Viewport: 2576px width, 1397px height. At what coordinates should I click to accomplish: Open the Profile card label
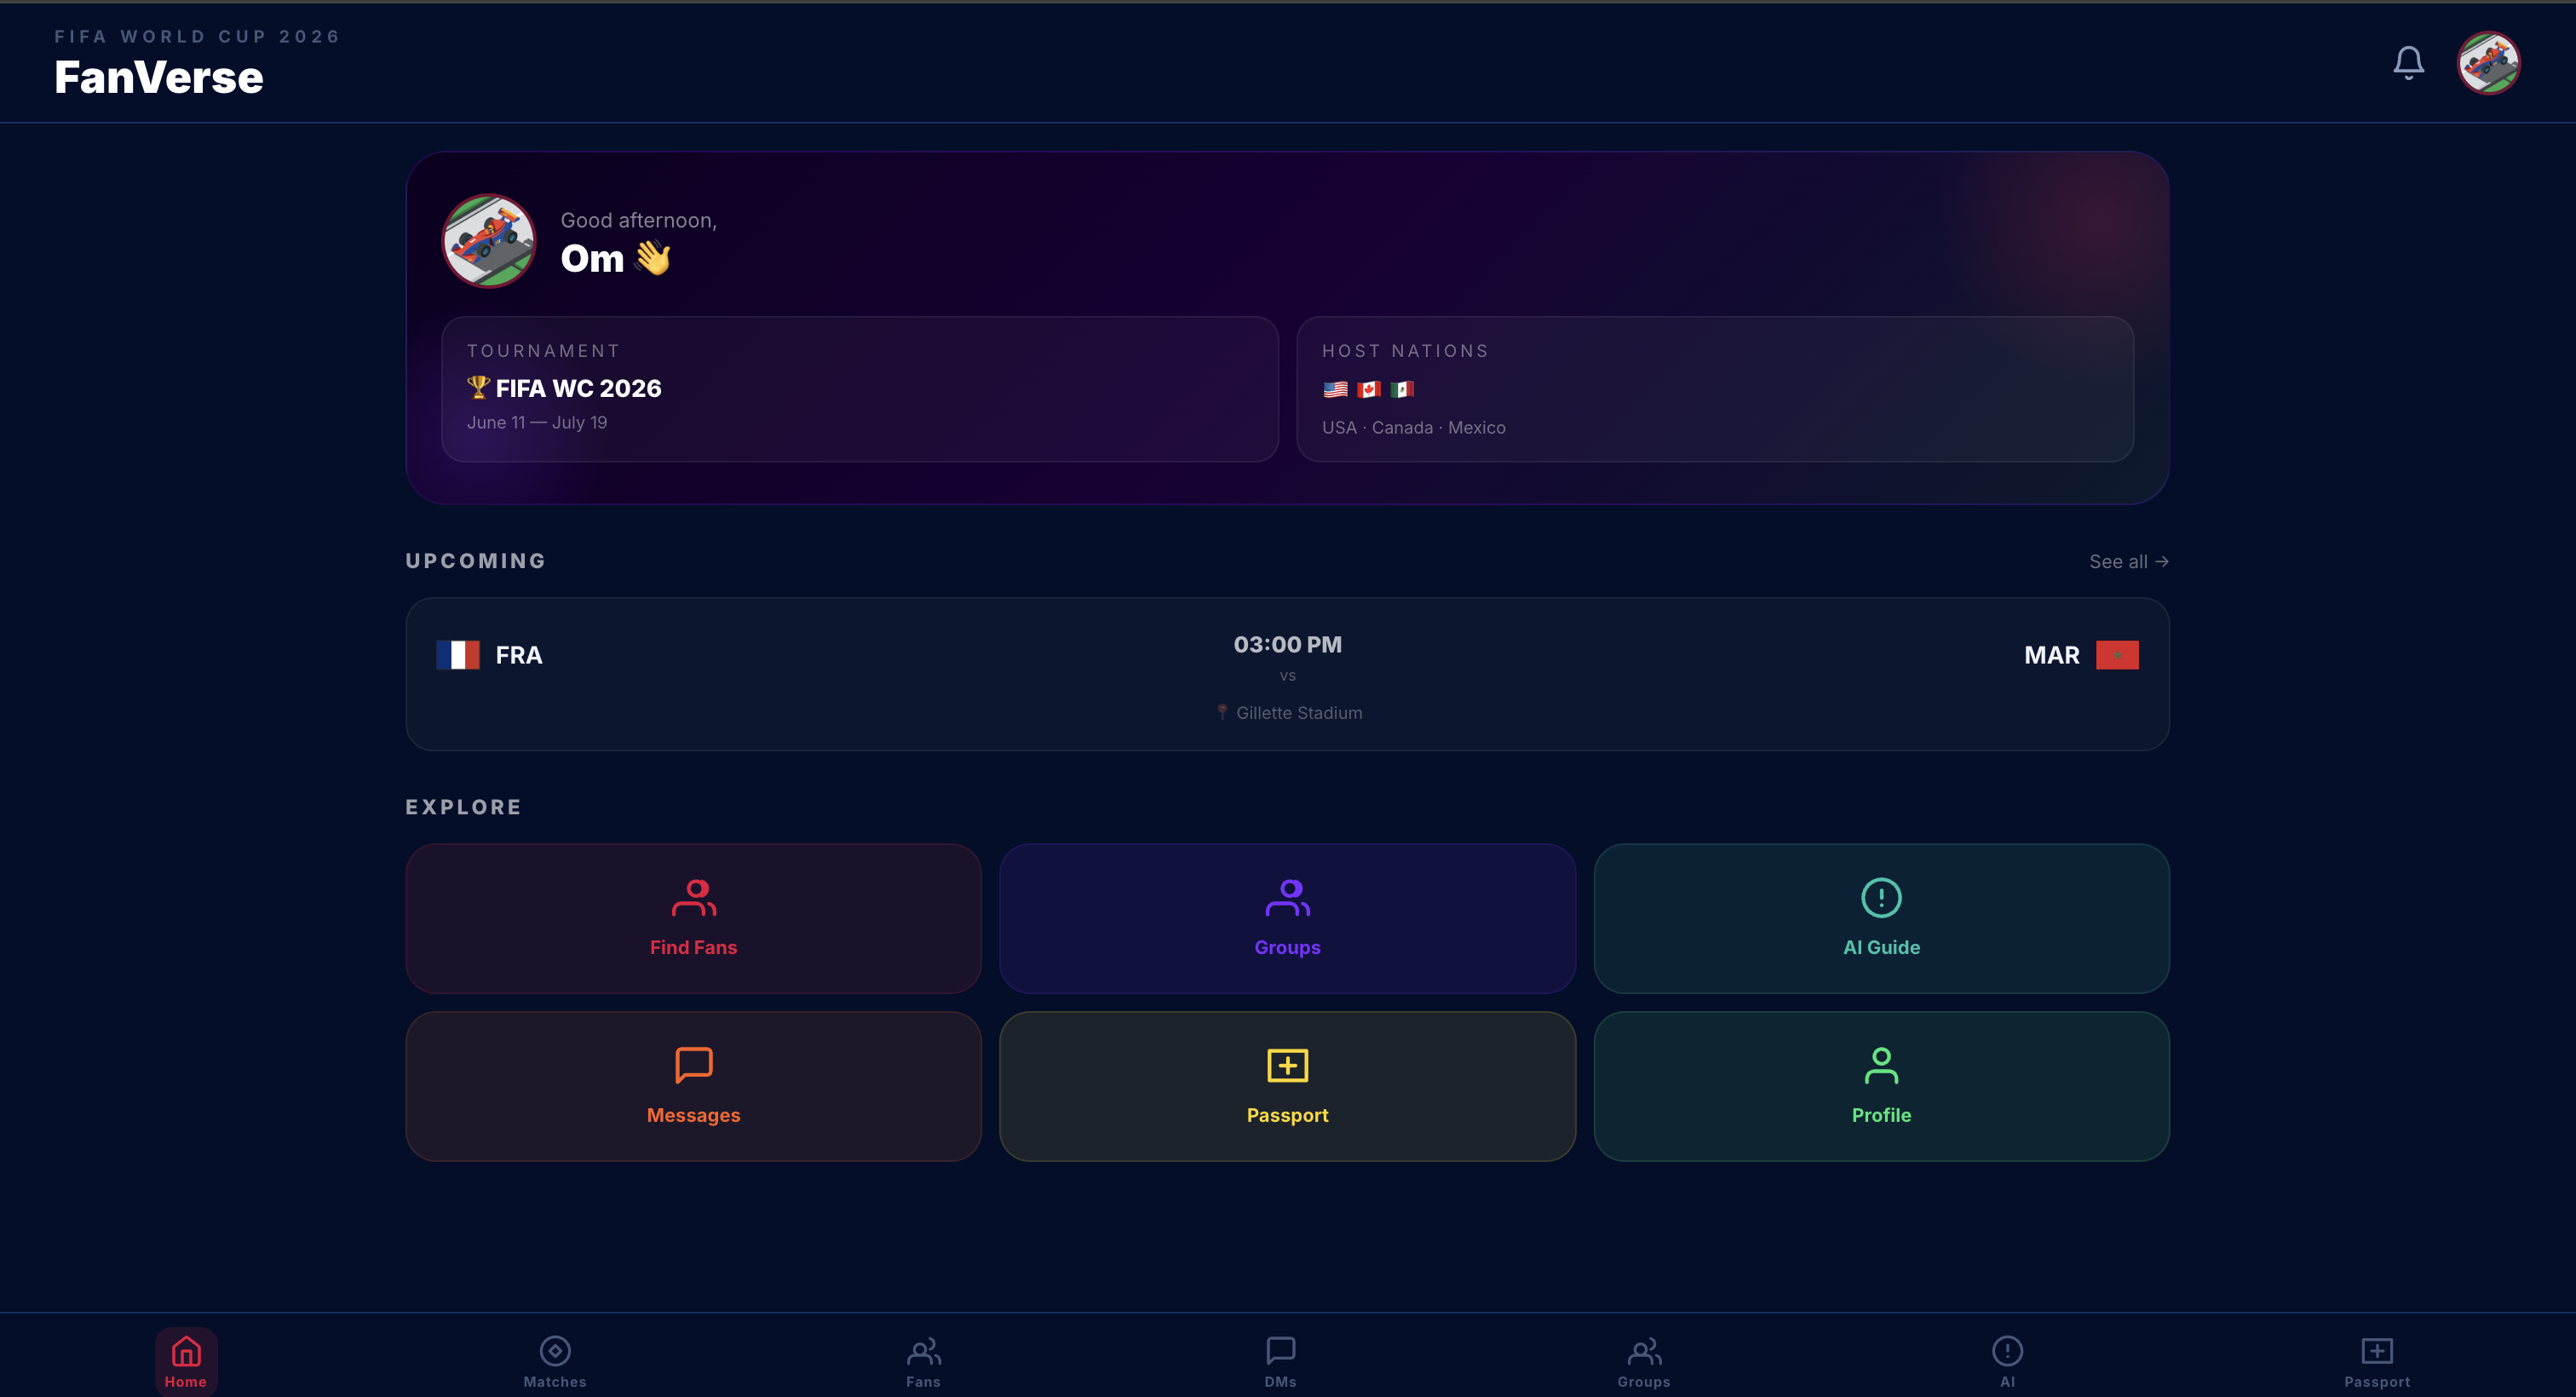pyautogui.click(x=1881, y=1115)
